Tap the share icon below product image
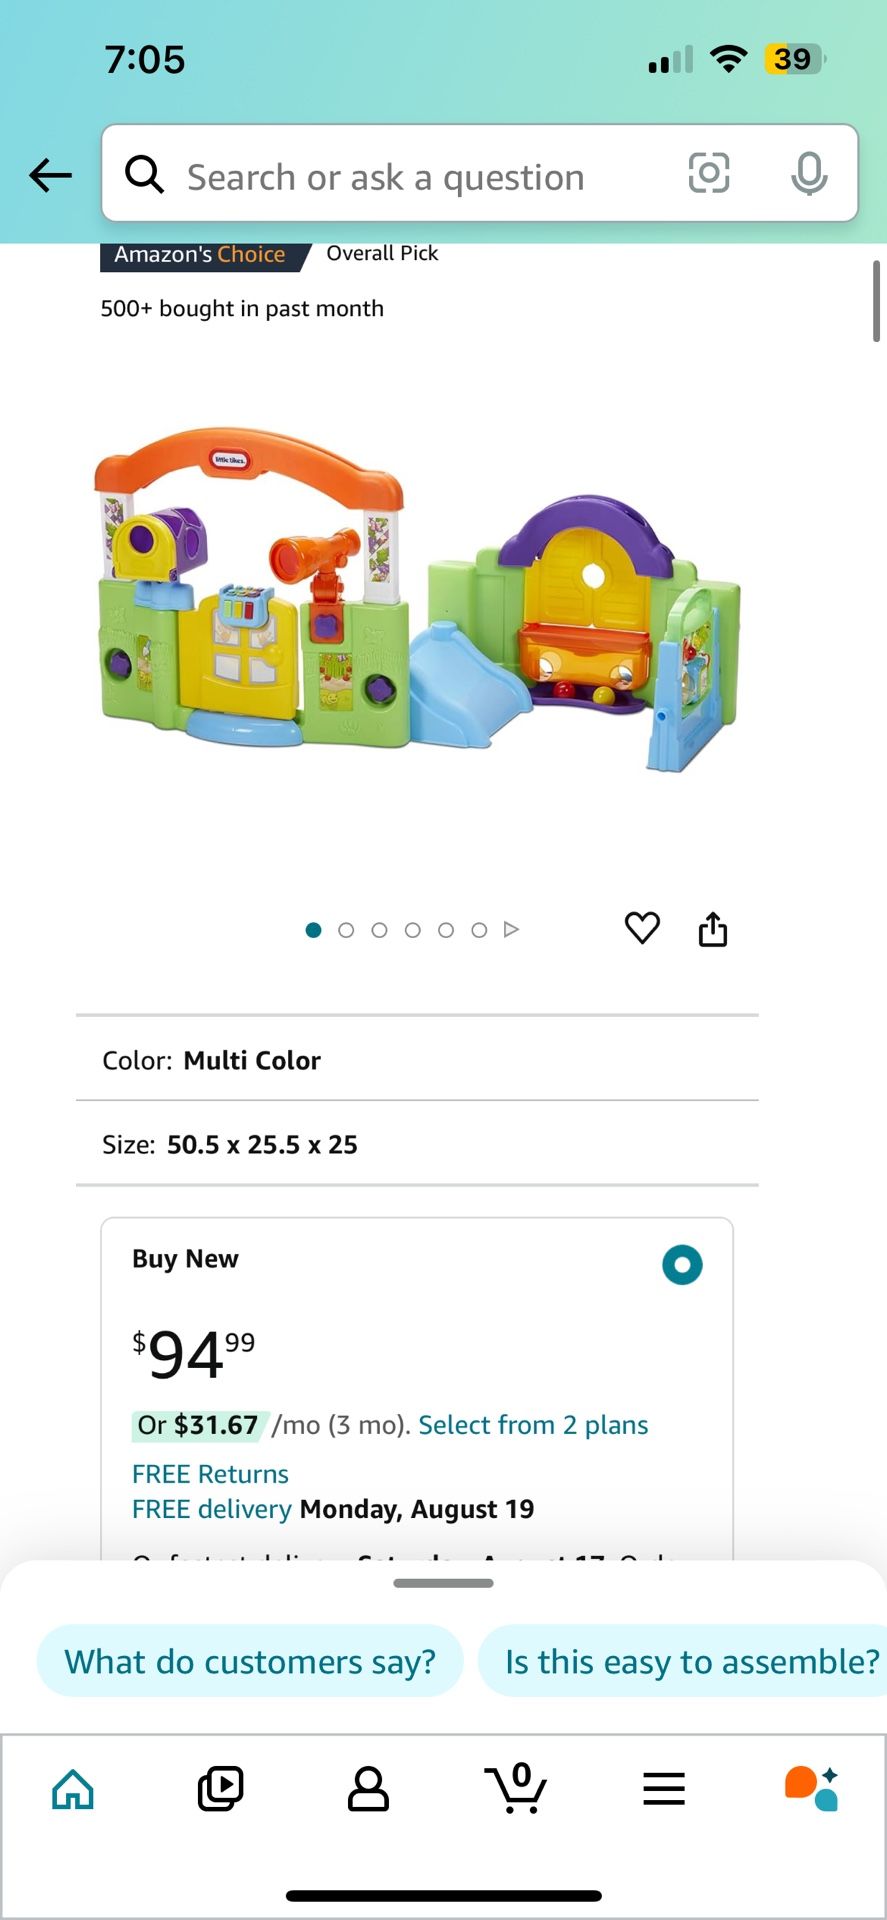Image resolution: width=887 pixels, height=1920 pixels. 713,929
